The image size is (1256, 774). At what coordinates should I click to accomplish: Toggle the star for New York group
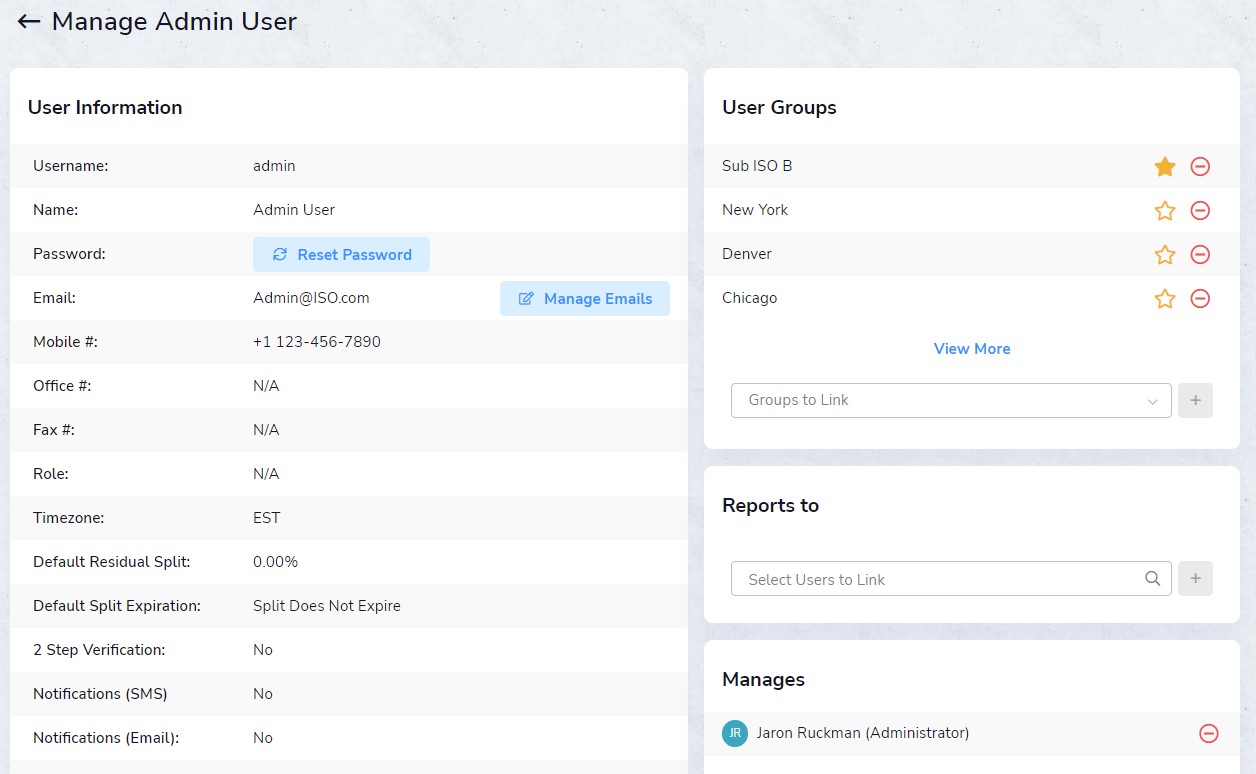tap(1164, 211)
